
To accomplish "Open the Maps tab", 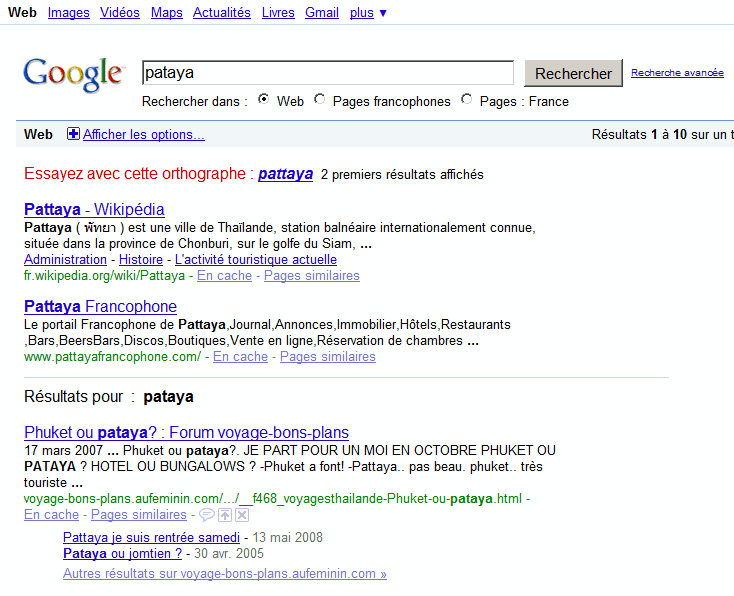I will [x=167, y=13].
